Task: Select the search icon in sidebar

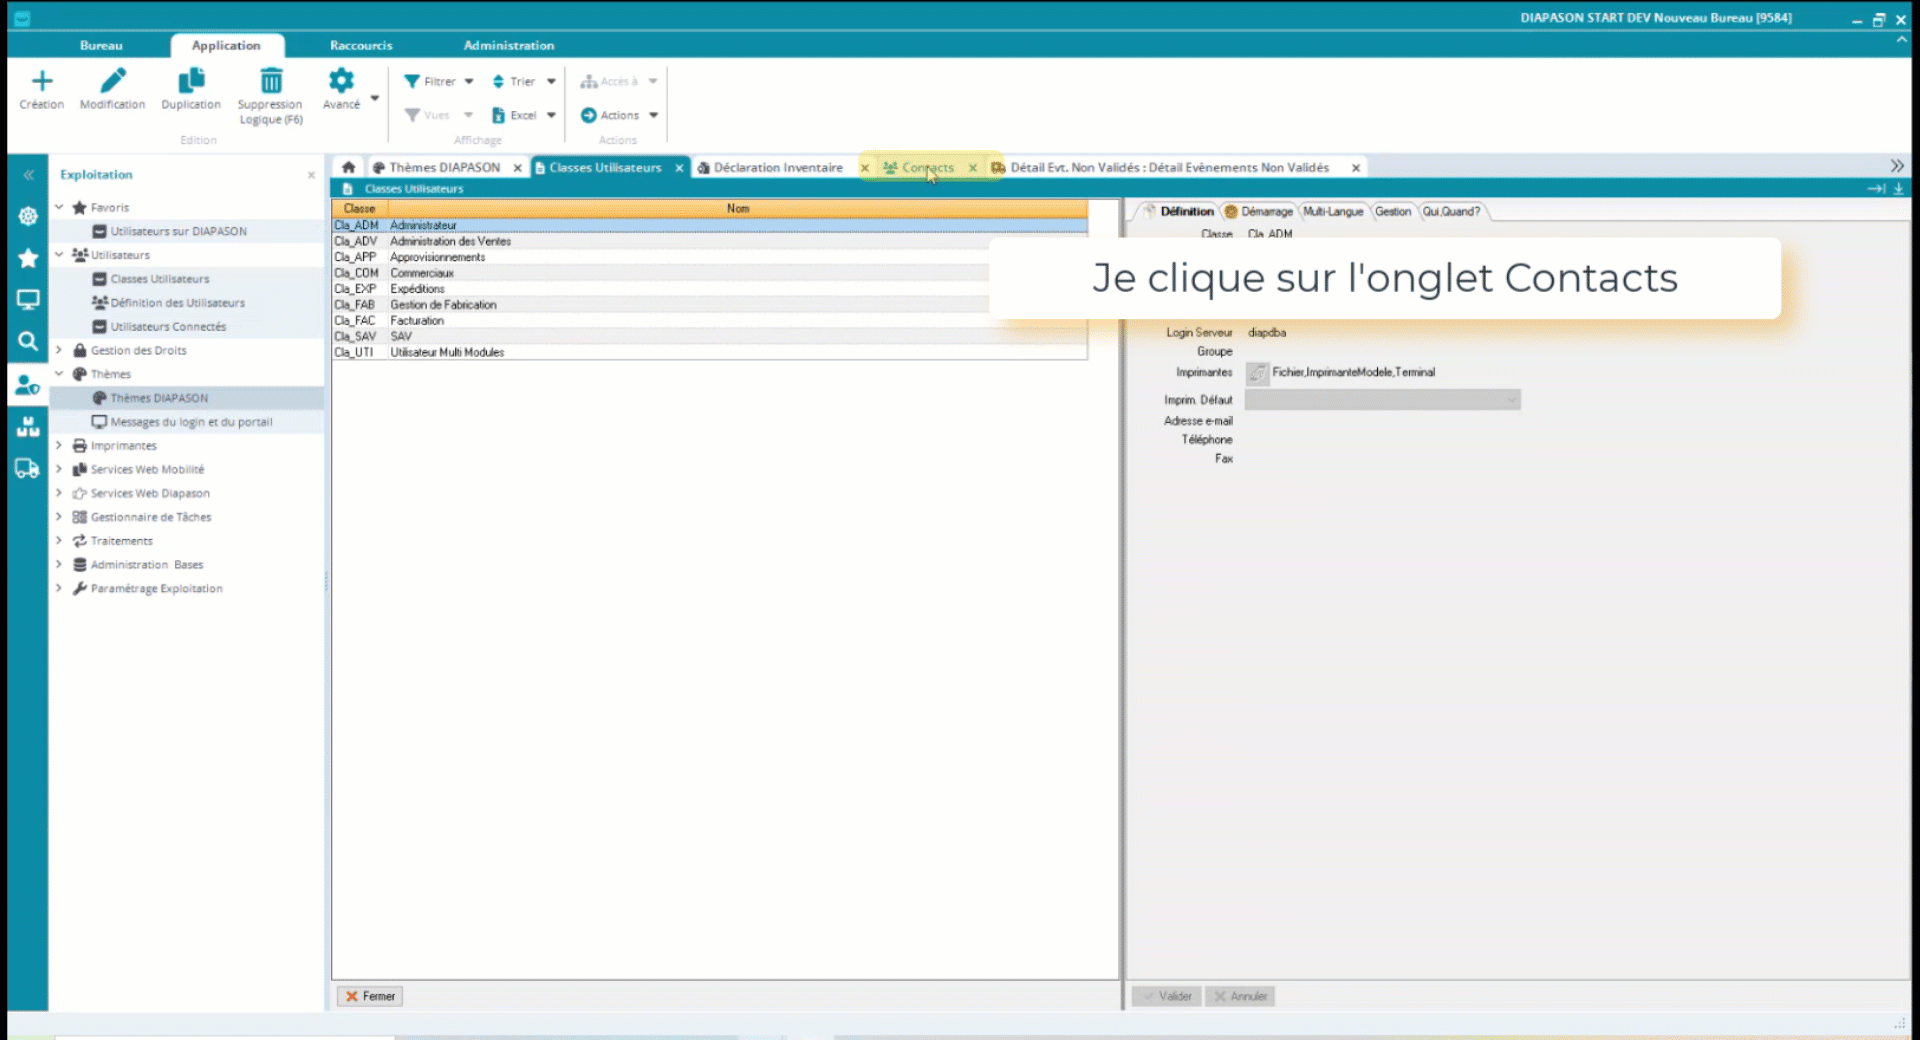Action: 27,341
